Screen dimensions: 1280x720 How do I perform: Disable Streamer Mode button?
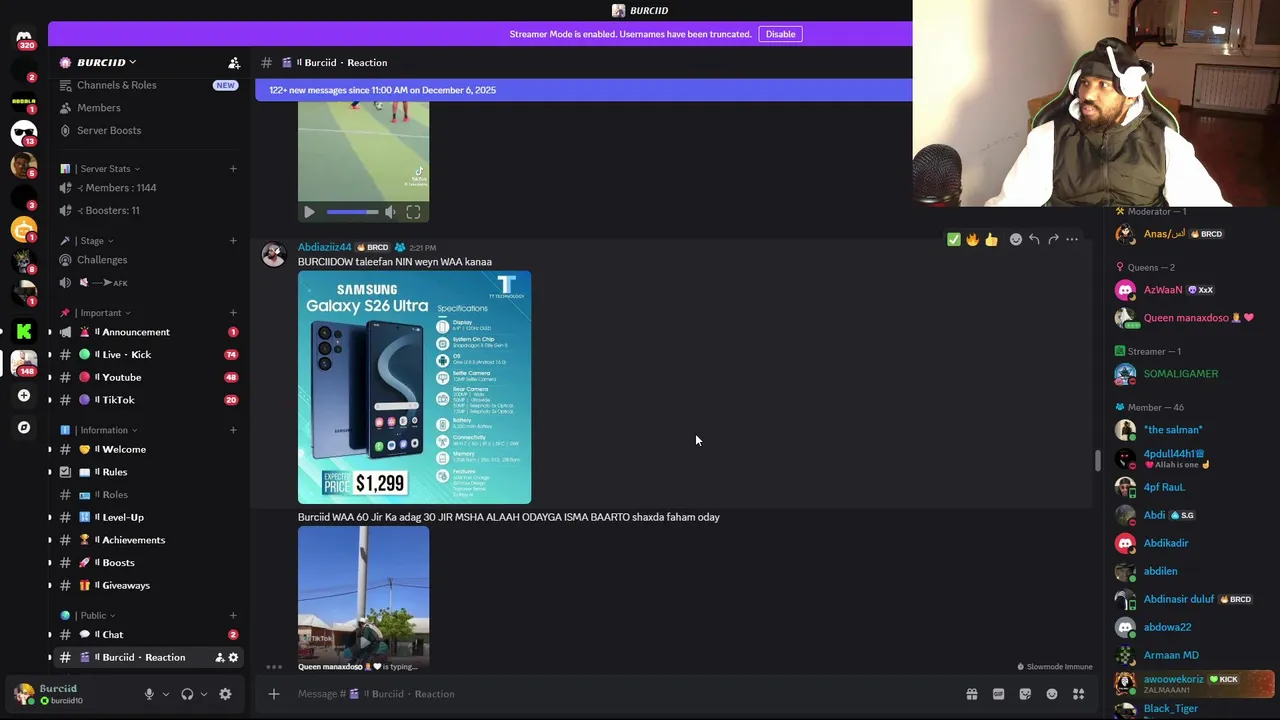(780, 34)
